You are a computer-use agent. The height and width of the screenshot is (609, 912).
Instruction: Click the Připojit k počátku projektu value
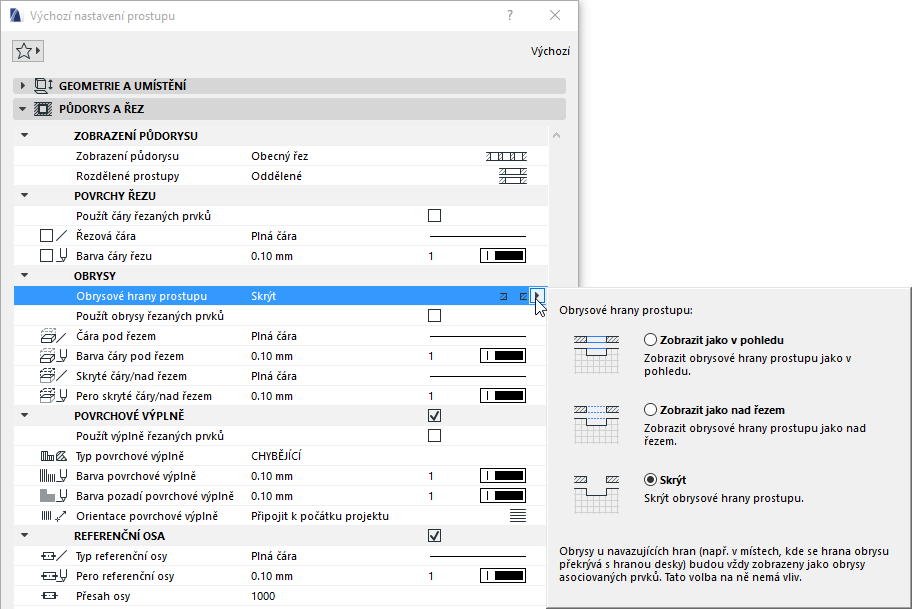pyautogui.click(x=320, y=516)
